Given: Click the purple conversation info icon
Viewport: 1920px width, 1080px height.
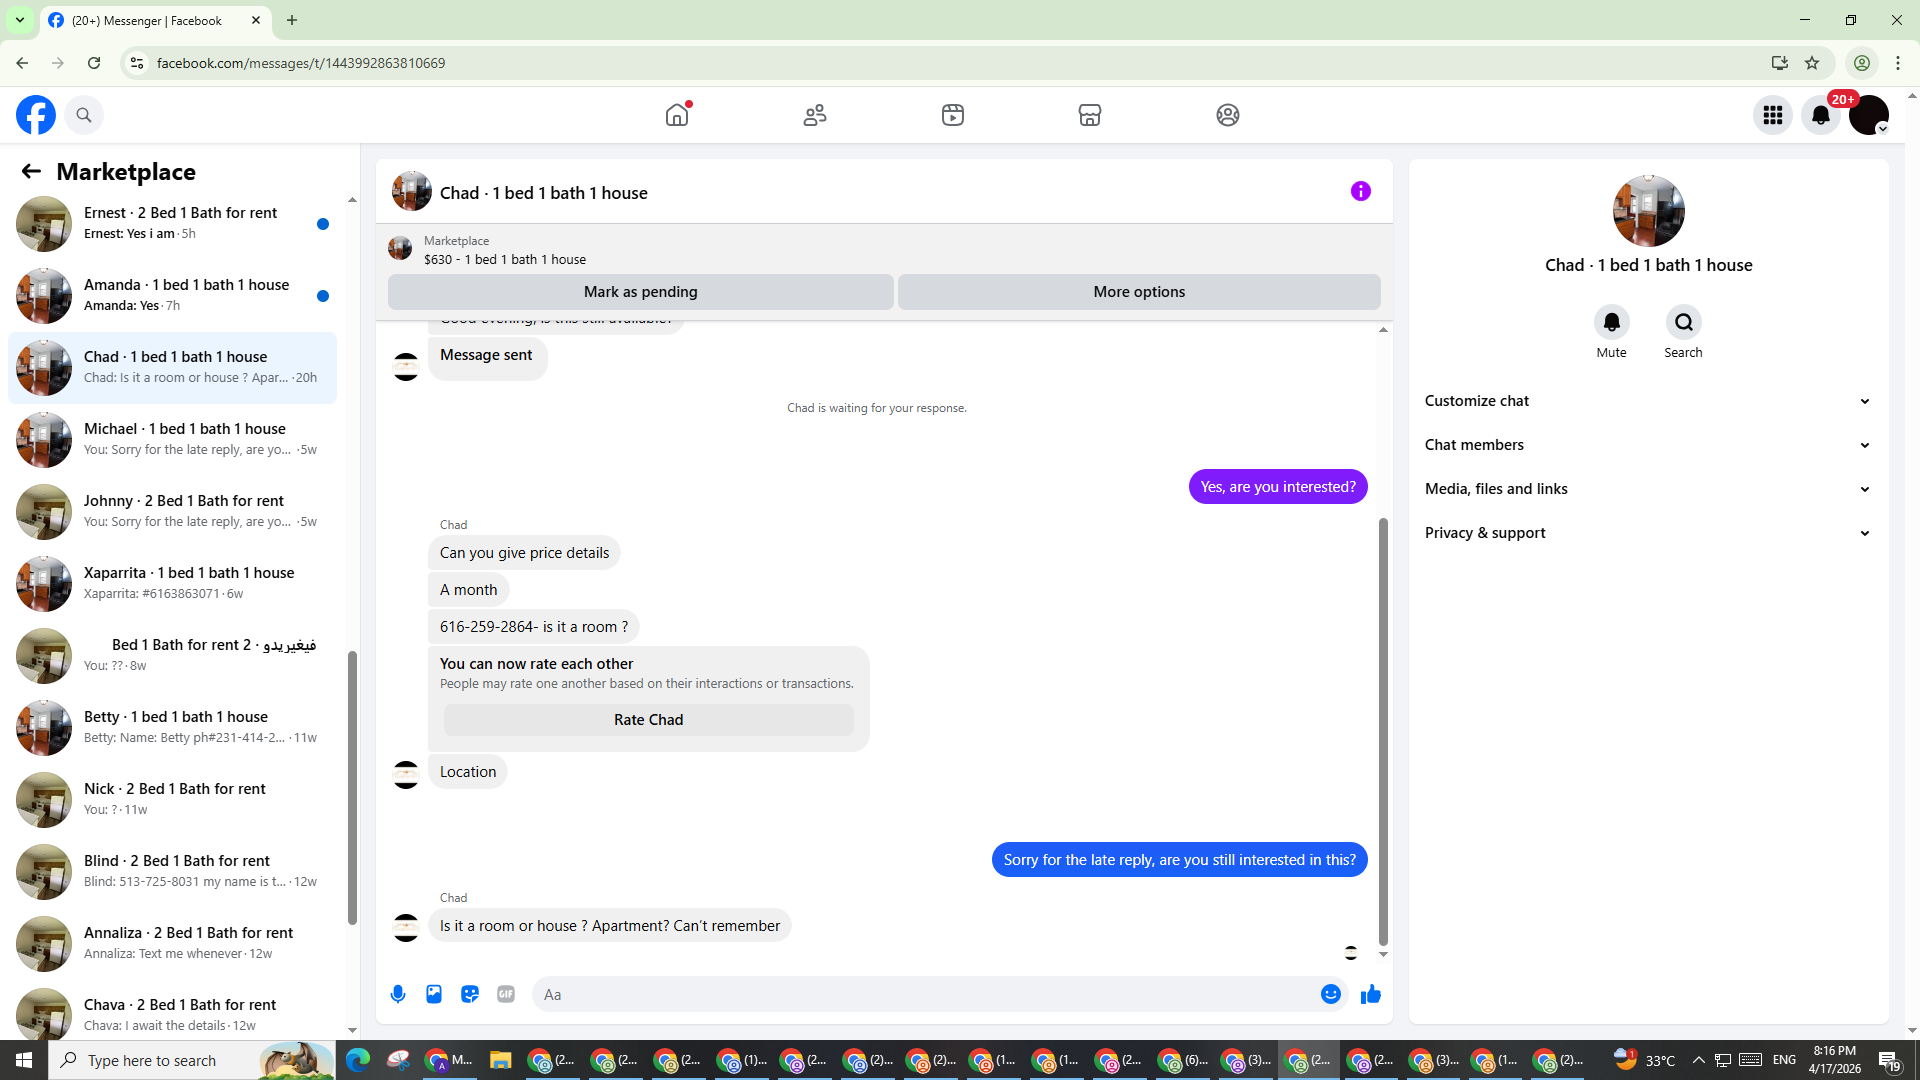Looking at the screenshot, I should [1360, 191].
